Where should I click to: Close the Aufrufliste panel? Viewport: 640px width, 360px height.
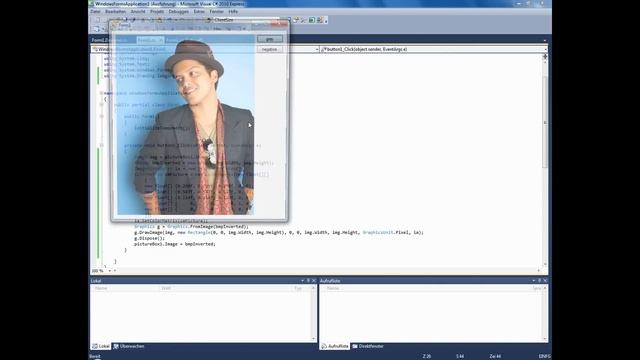(x=545, y=280)
